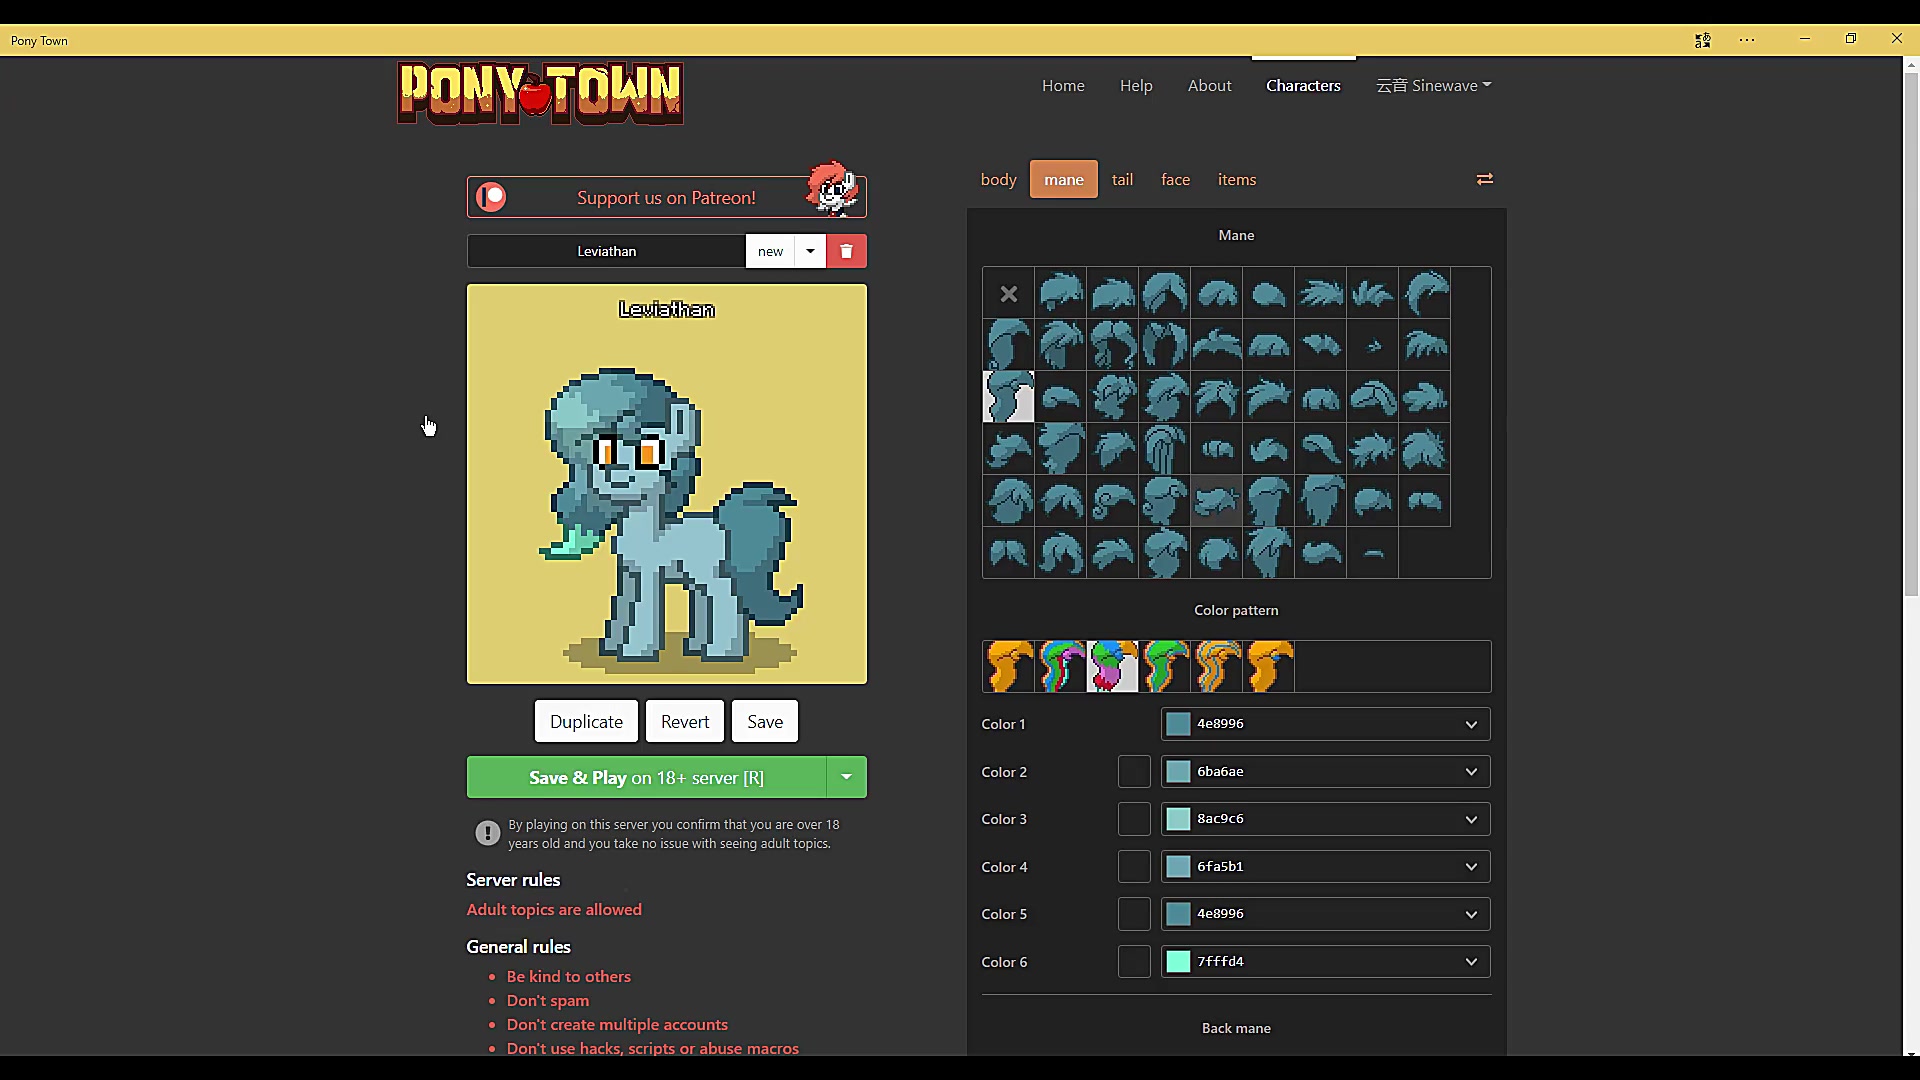
Task: Click the currently selected highlighted mane style
Action: tap(1008, 397)
